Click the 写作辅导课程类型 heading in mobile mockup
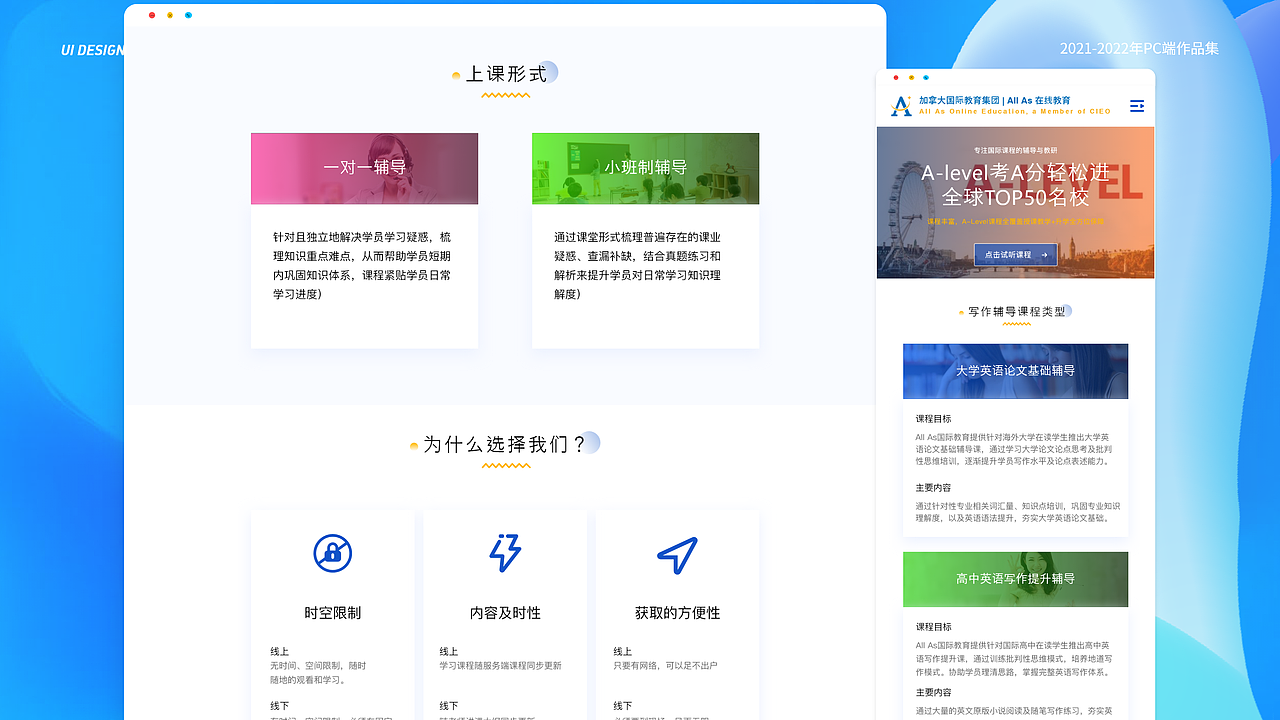 (x=1016, y=312)
